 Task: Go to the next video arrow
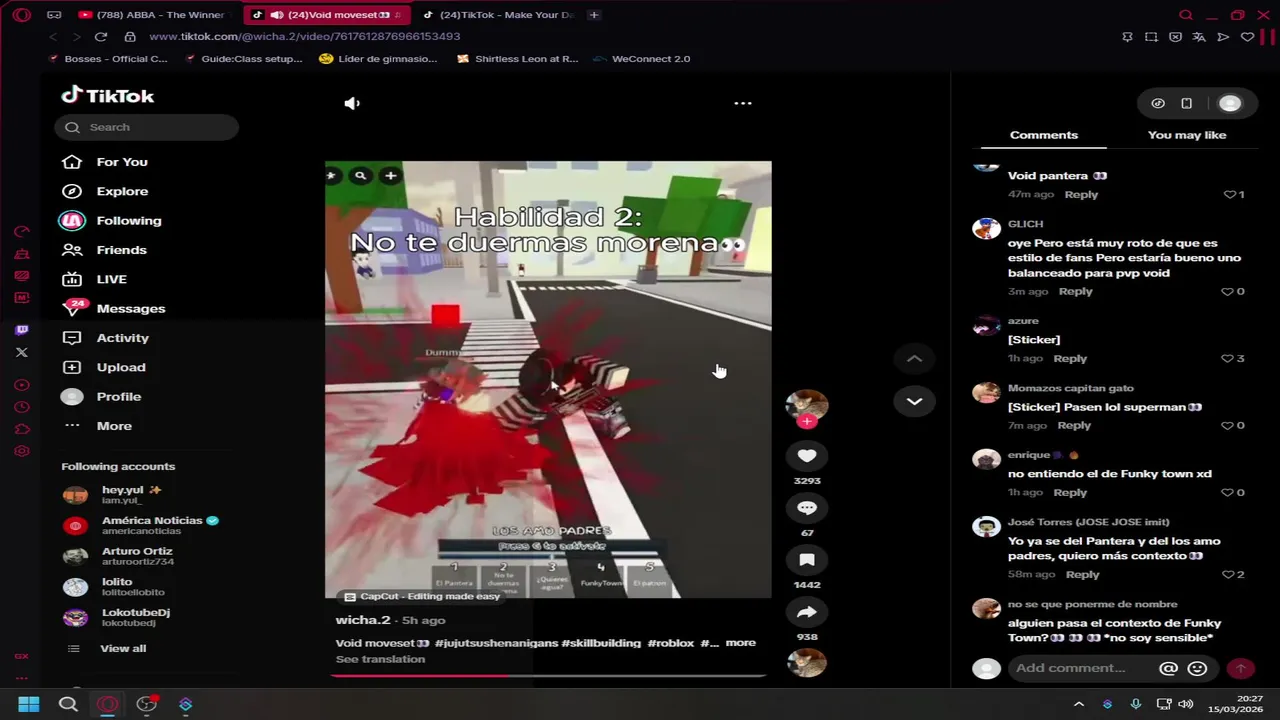914,401
